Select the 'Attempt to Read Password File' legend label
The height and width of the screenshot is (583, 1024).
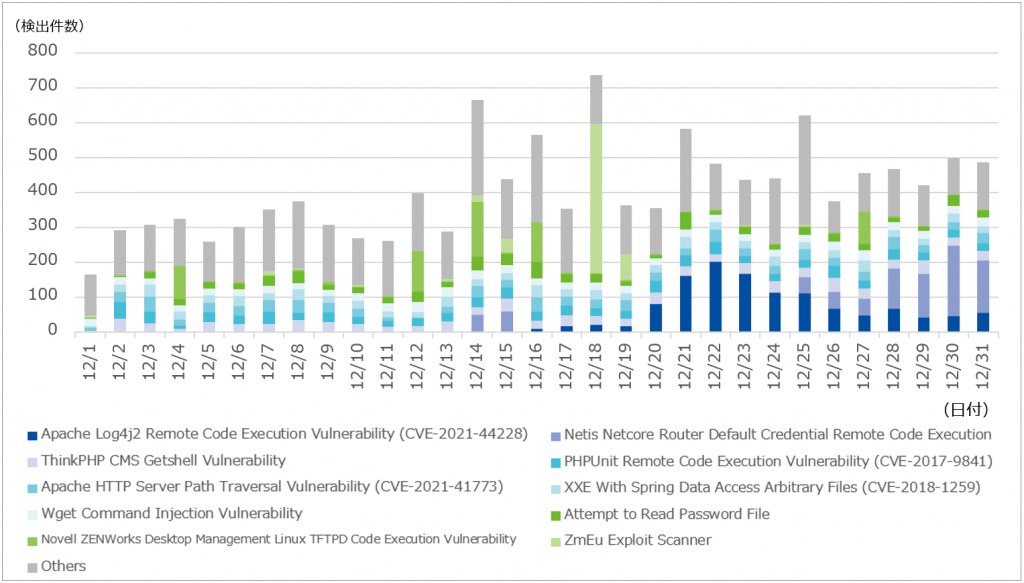(667, 514)
